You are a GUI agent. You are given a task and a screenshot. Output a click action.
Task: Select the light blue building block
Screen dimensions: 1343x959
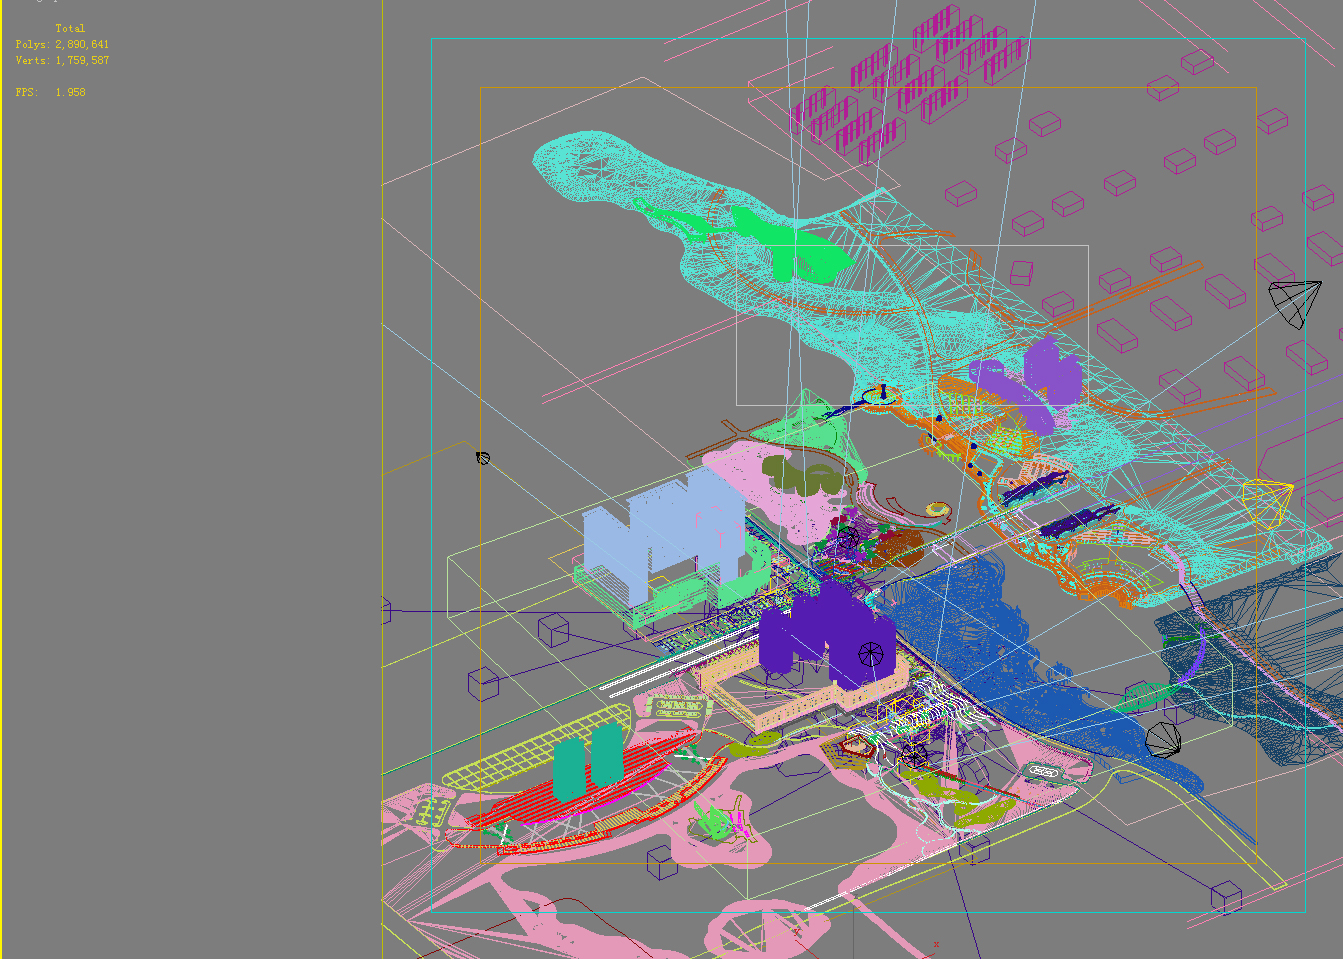point(663,536)
